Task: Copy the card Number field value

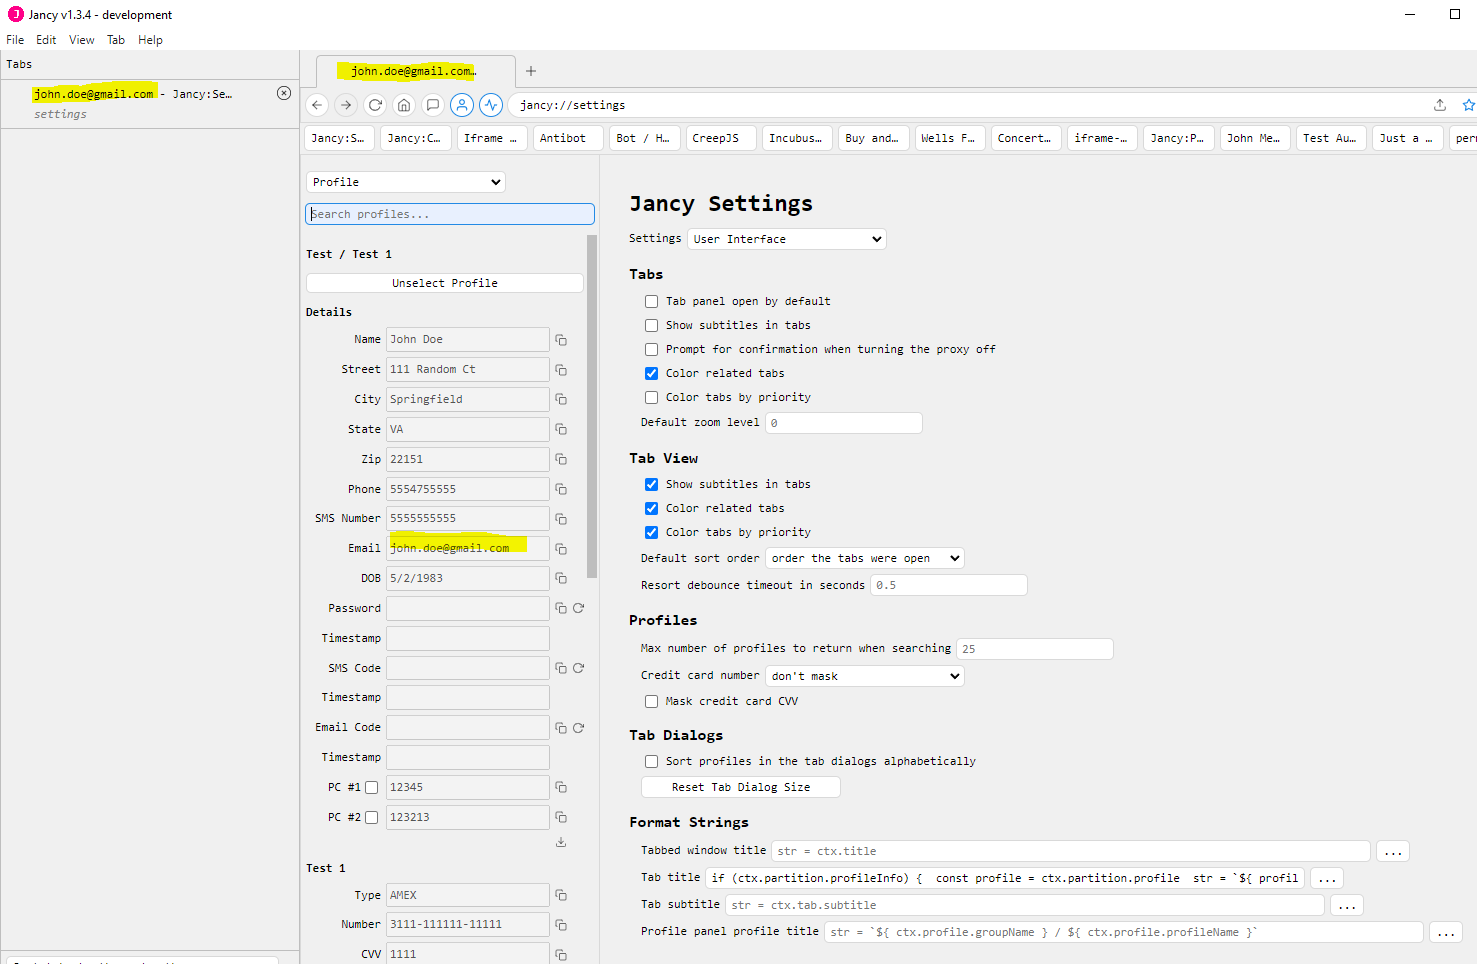Action: point(561,925)
